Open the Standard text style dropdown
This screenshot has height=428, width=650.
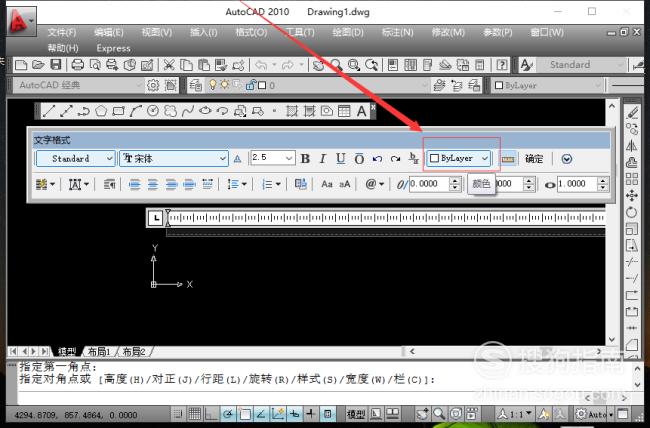tap(75, 158)
